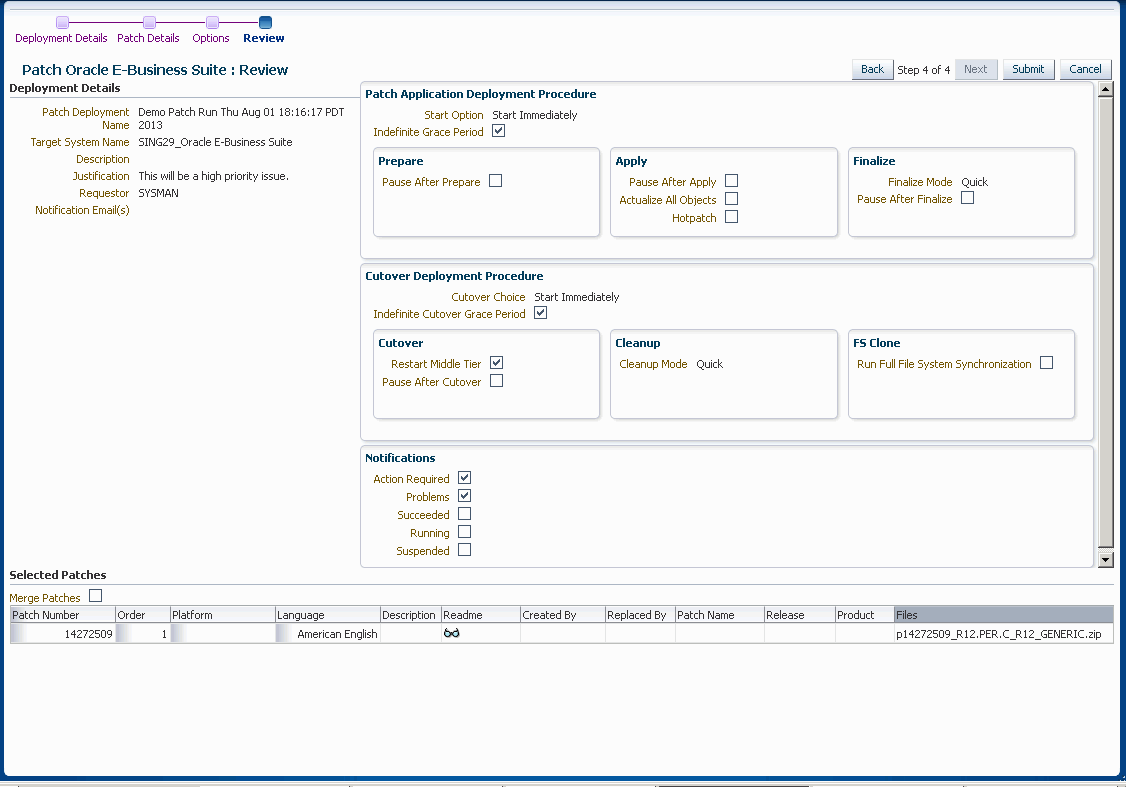This screenshot has width=1126, height=787.
Task: Toggle Indefinite Cutover Grace Period checkbox
Action: pyautogui.click(x=541, y=313)
